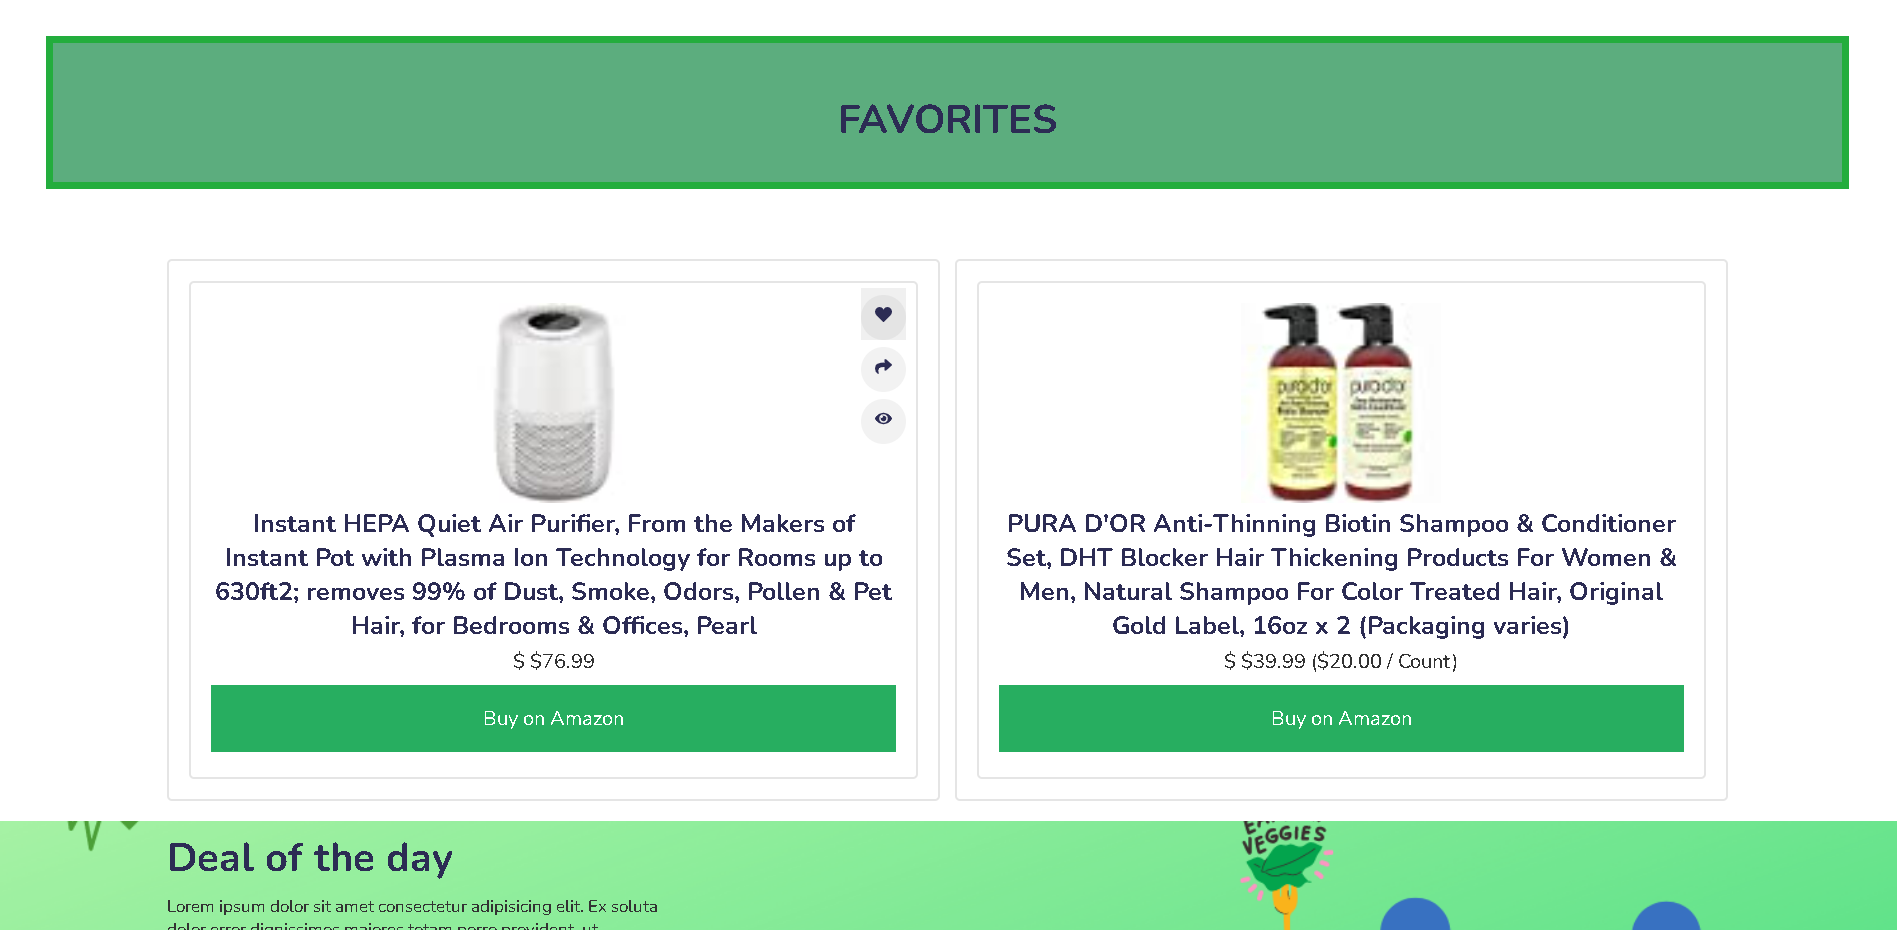Click the FAVORITES banner heading
Viewport: 1897px width, 930px height.
coord(947,120)
